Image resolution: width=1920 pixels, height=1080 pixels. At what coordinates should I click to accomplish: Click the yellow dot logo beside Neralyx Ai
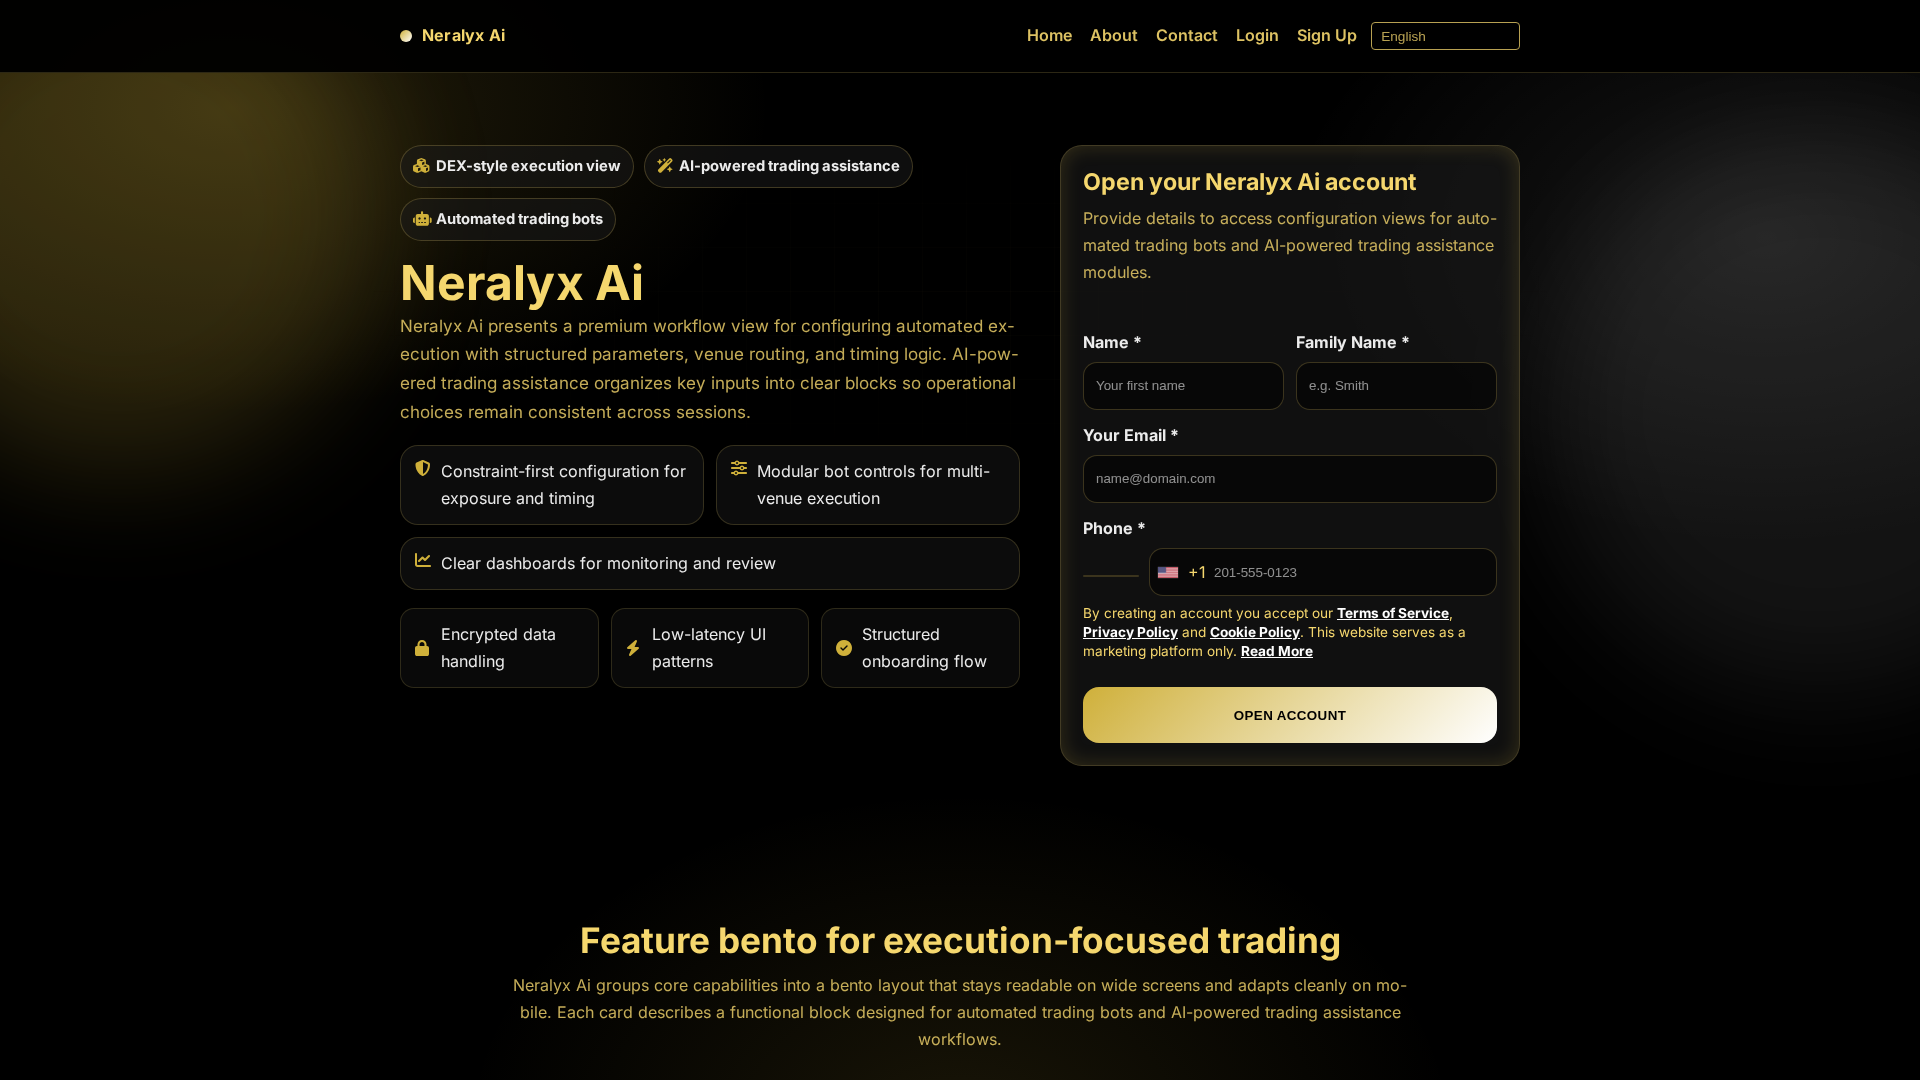pyautogui.click(x=406, y=36)
